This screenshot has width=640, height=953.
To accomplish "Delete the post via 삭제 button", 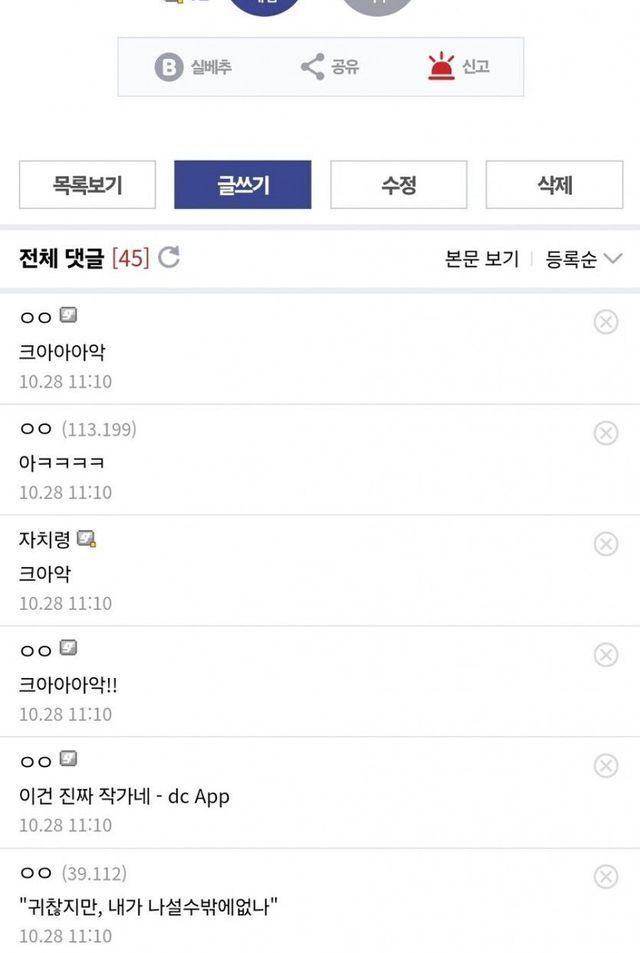I will pyautogui.click(x=554, y=185).
